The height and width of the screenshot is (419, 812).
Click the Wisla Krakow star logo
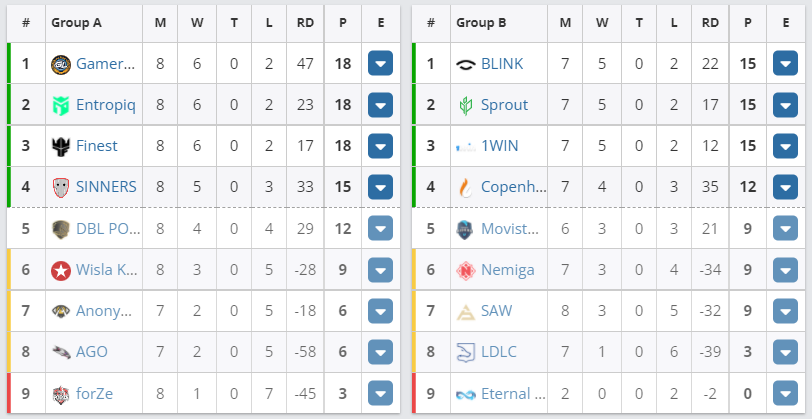tap(61, 269)
